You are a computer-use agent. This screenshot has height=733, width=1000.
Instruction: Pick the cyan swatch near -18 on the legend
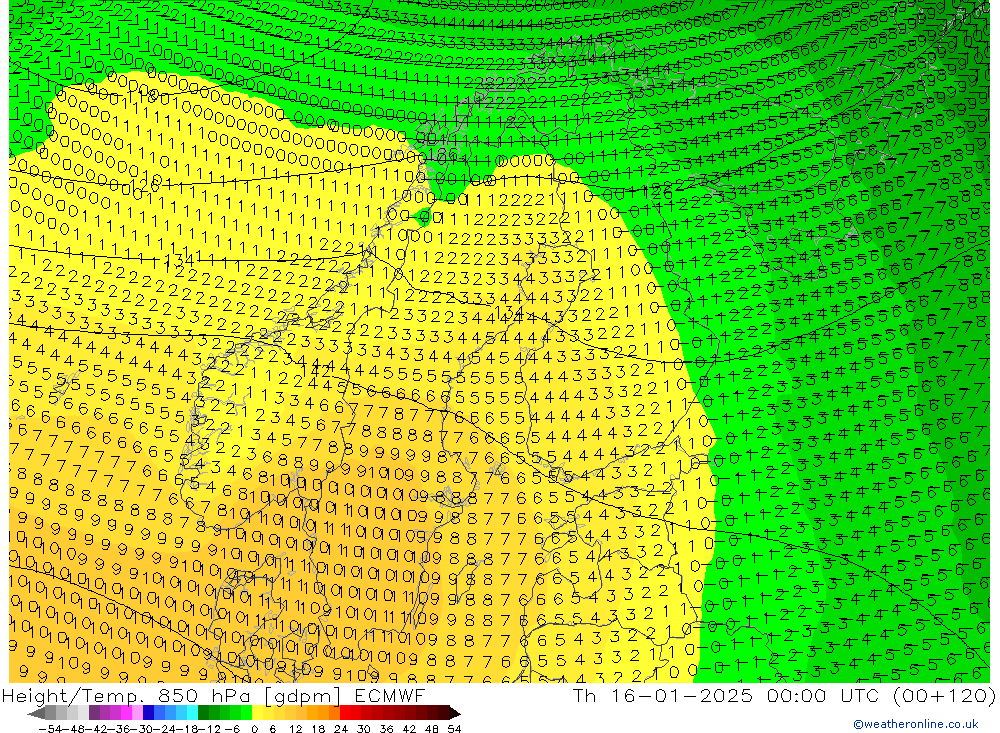(192, 713)
